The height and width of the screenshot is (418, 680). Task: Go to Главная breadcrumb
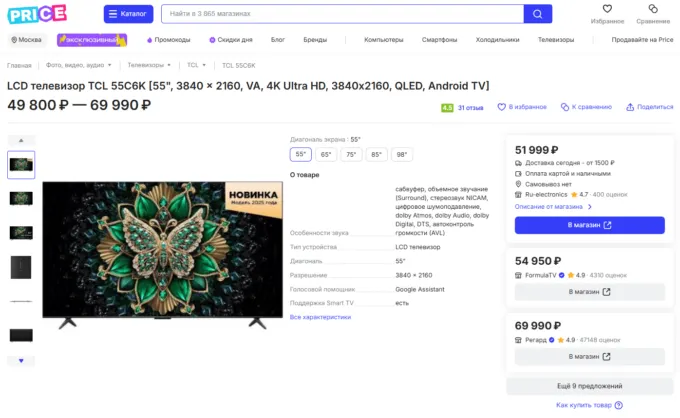point(19,65)
